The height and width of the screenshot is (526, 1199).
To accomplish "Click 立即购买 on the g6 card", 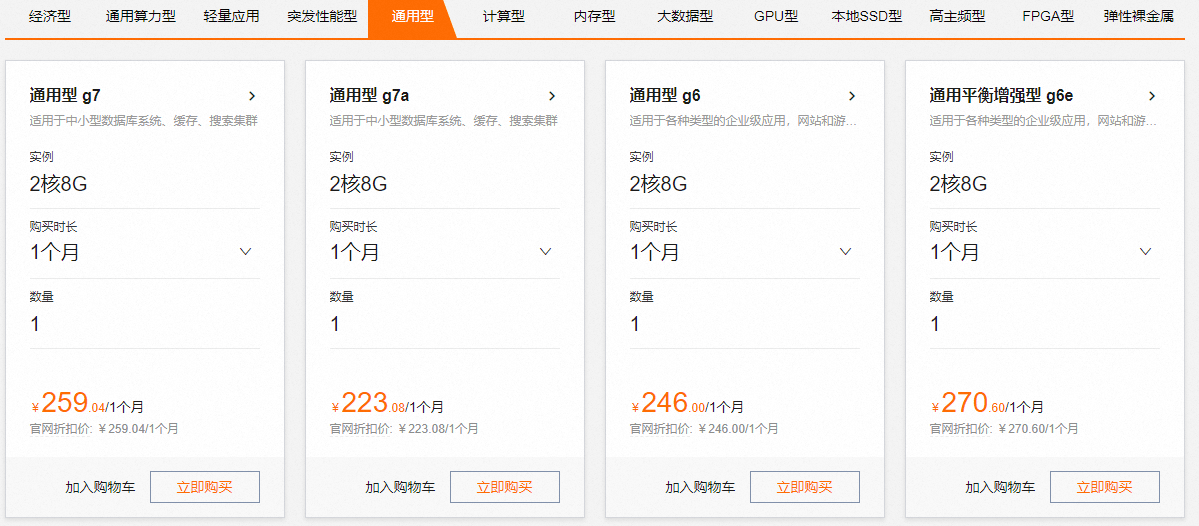I will [804, 487].
